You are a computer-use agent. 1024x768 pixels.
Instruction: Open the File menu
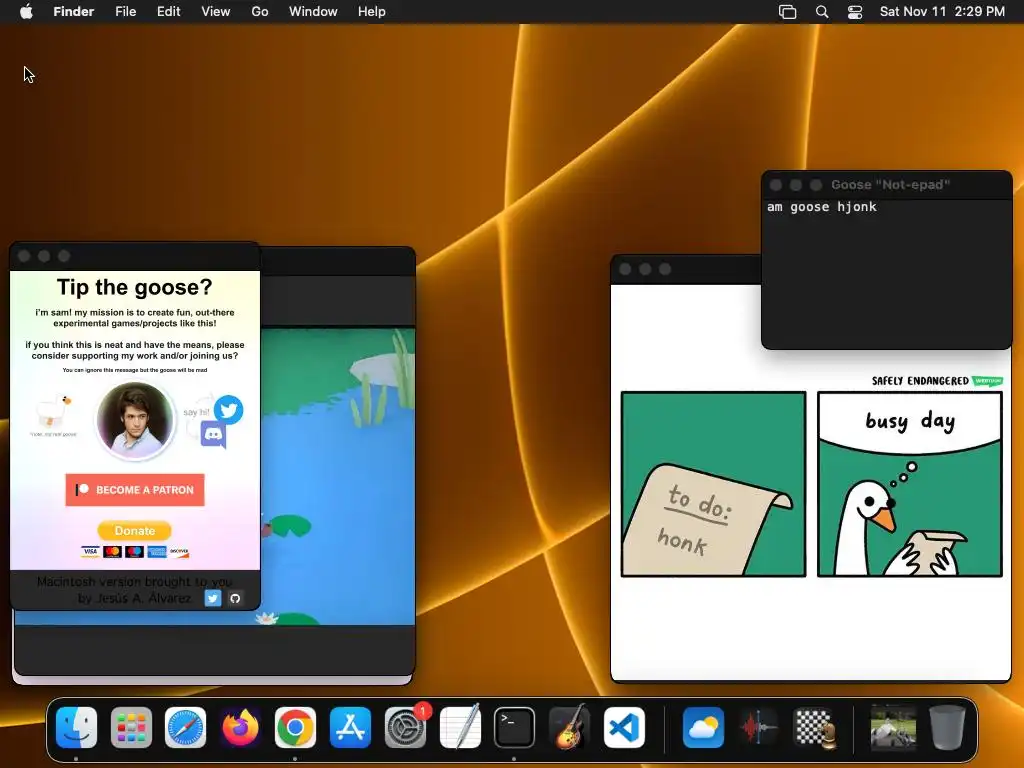pyautogui.click(x=125, y=12)
